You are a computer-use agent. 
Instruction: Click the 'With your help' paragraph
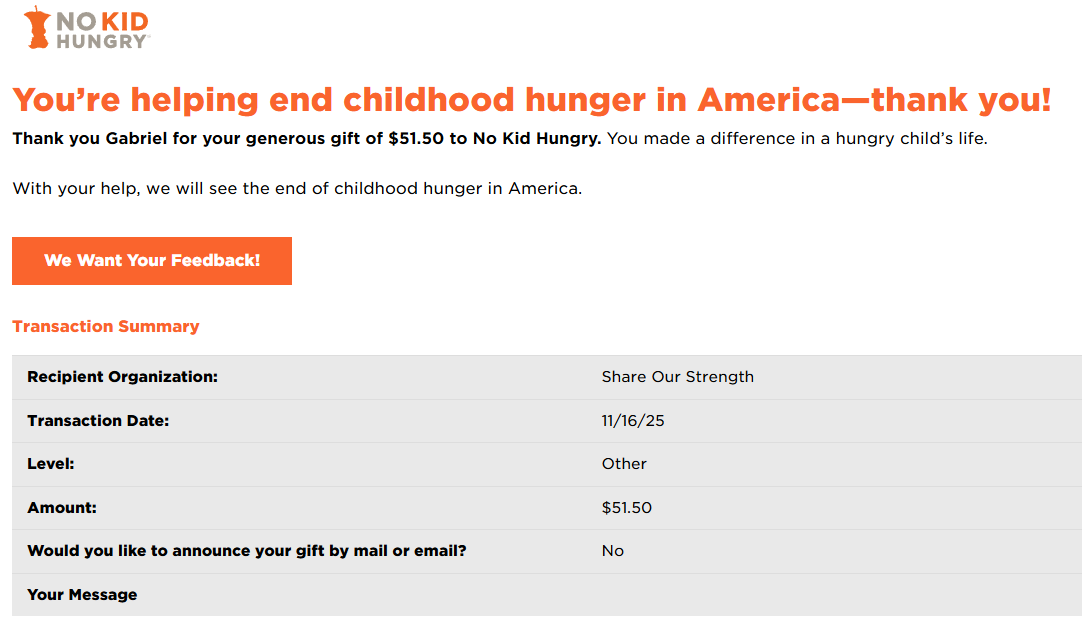[297, 188]
